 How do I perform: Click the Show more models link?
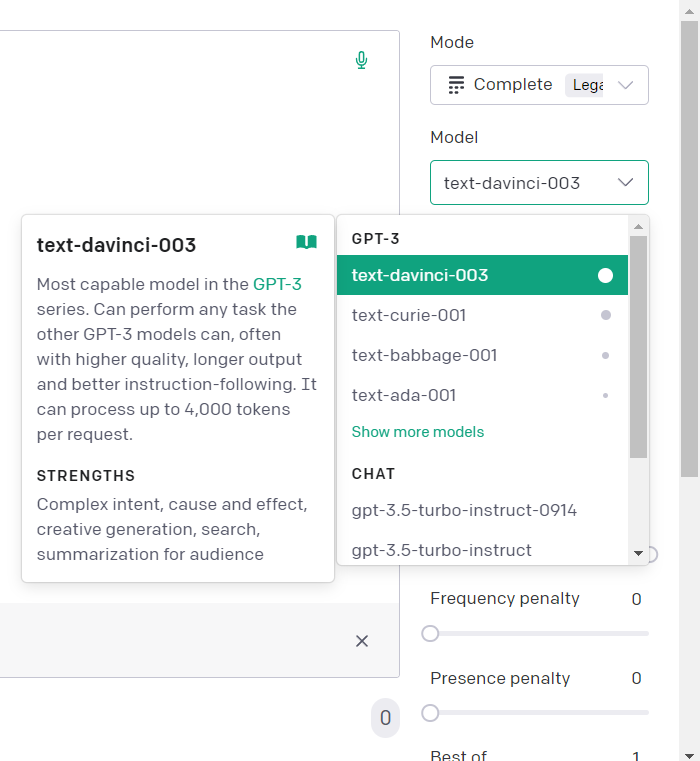(x=418, y=432)
